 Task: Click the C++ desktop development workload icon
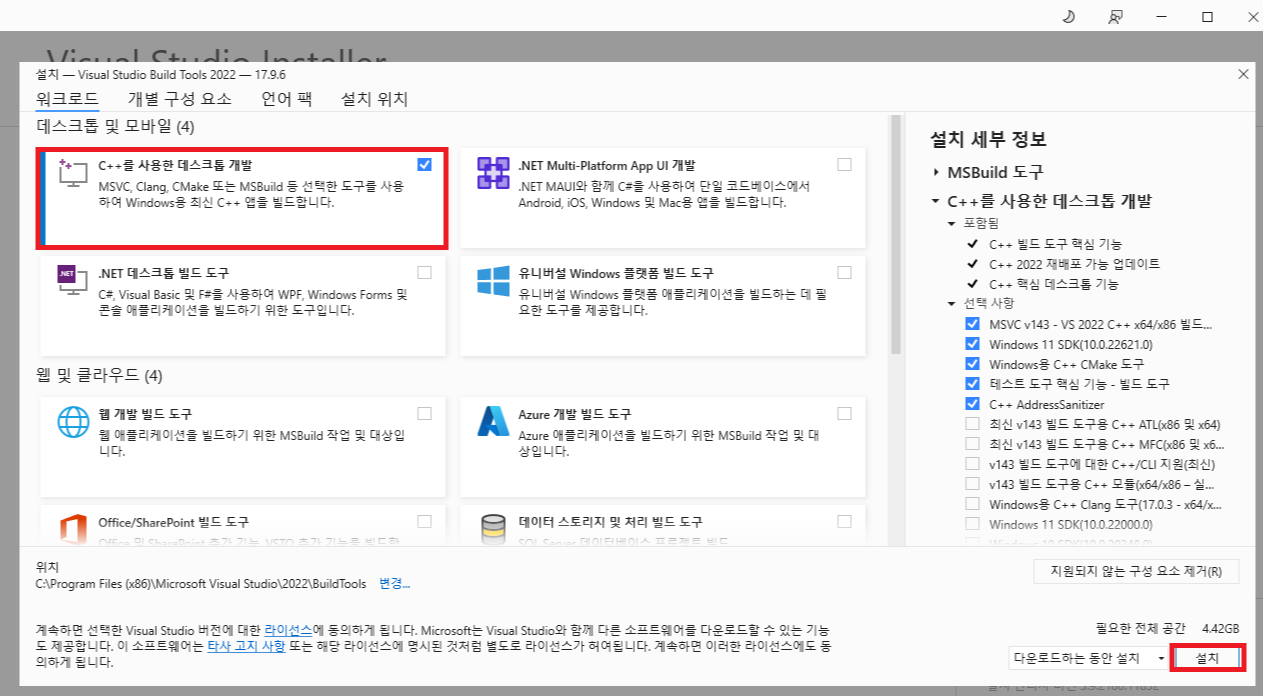pyautogui.click(x=74, y=173)
